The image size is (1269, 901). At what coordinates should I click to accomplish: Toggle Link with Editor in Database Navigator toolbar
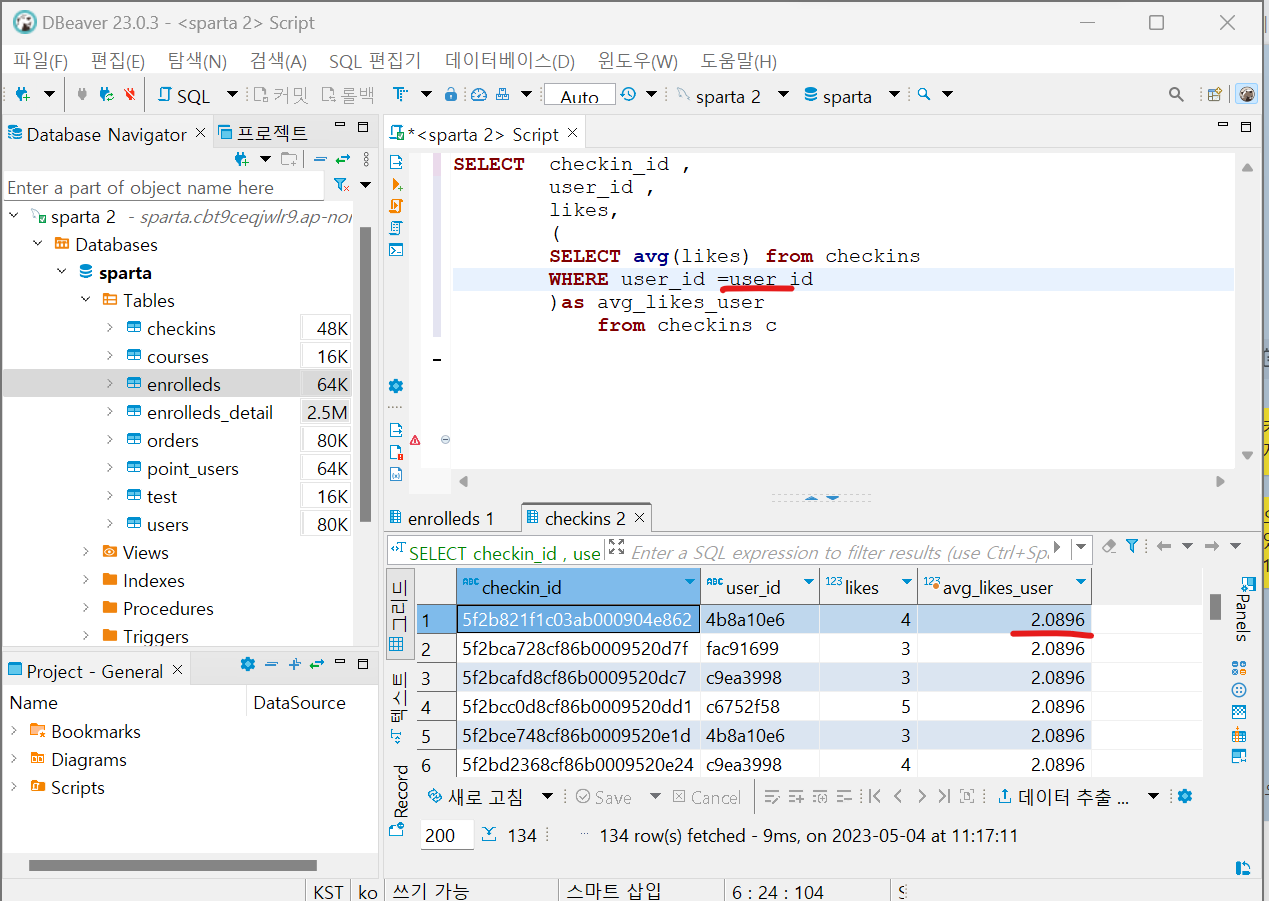click(343, 159)
